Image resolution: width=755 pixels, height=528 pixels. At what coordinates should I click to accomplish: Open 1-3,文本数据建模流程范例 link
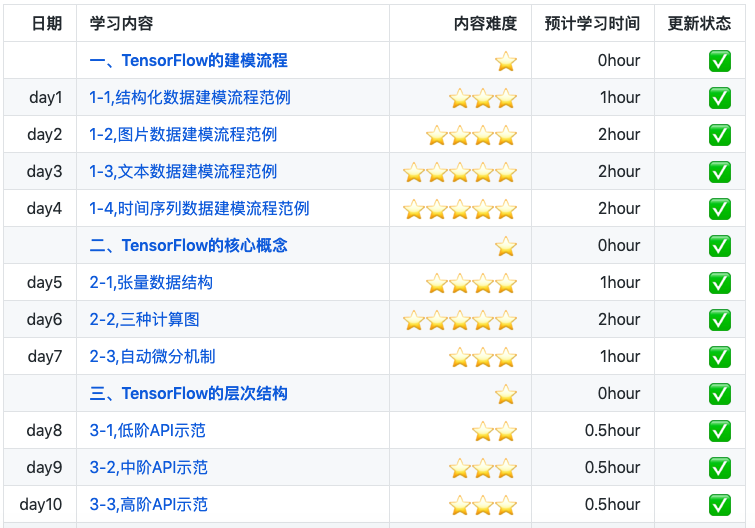[x=183, y=172]
